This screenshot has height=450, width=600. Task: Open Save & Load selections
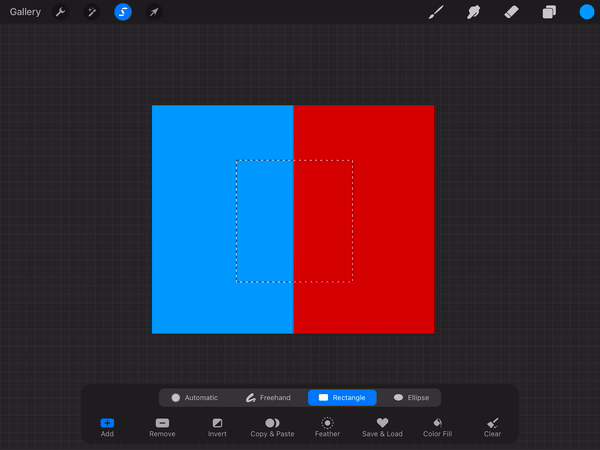(382, 427)
